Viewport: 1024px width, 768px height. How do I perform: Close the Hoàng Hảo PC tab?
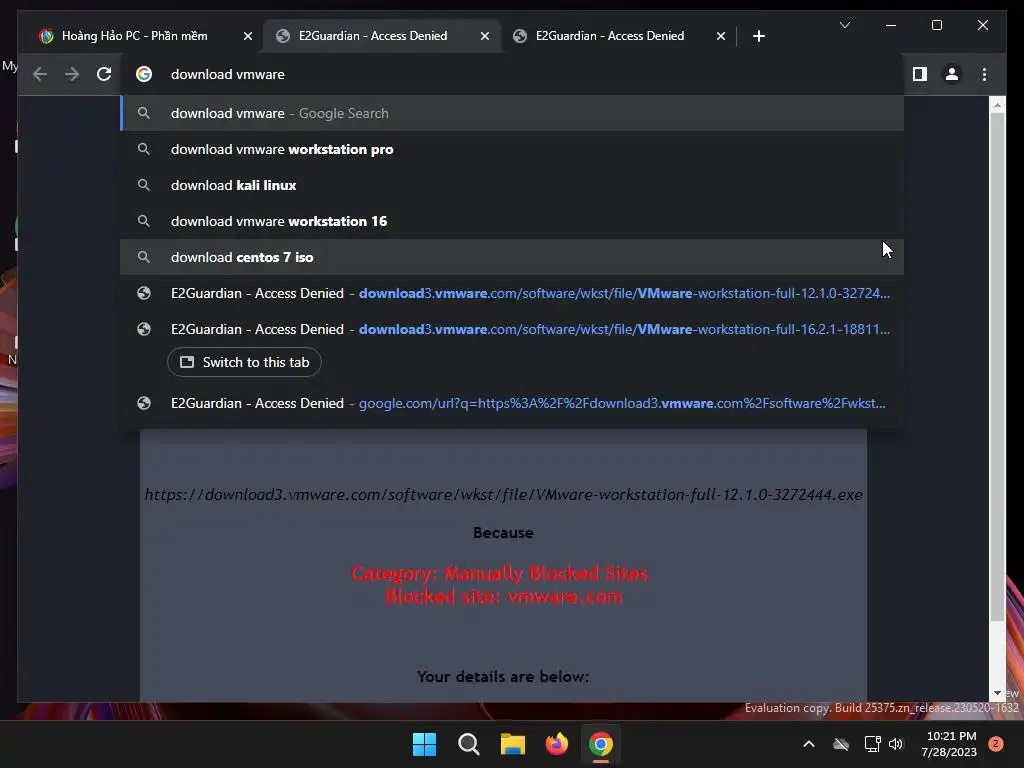point(248,36)
